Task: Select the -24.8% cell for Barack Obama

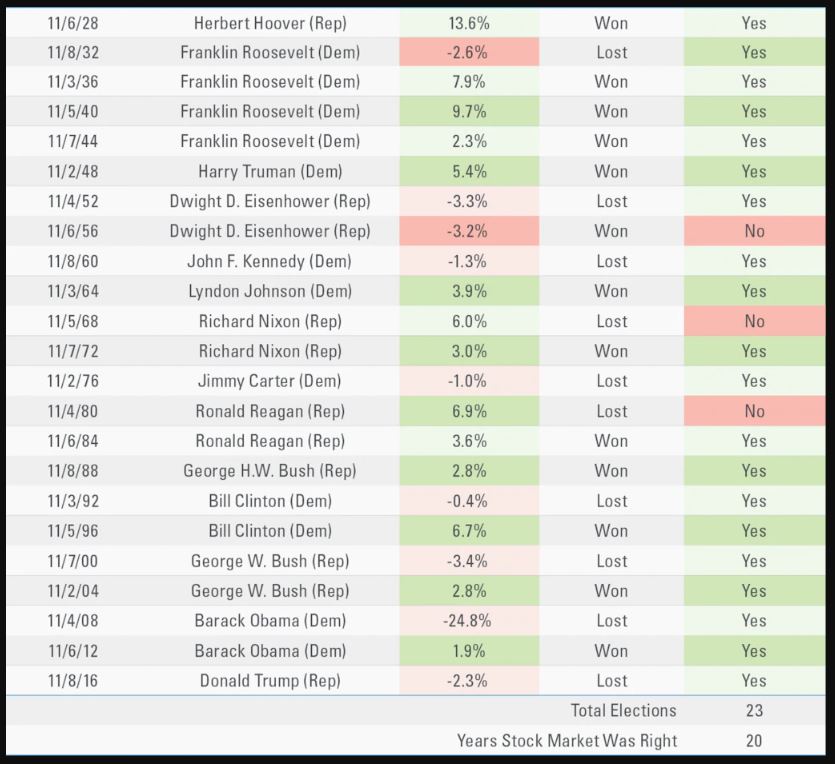Action: point(469,620)
